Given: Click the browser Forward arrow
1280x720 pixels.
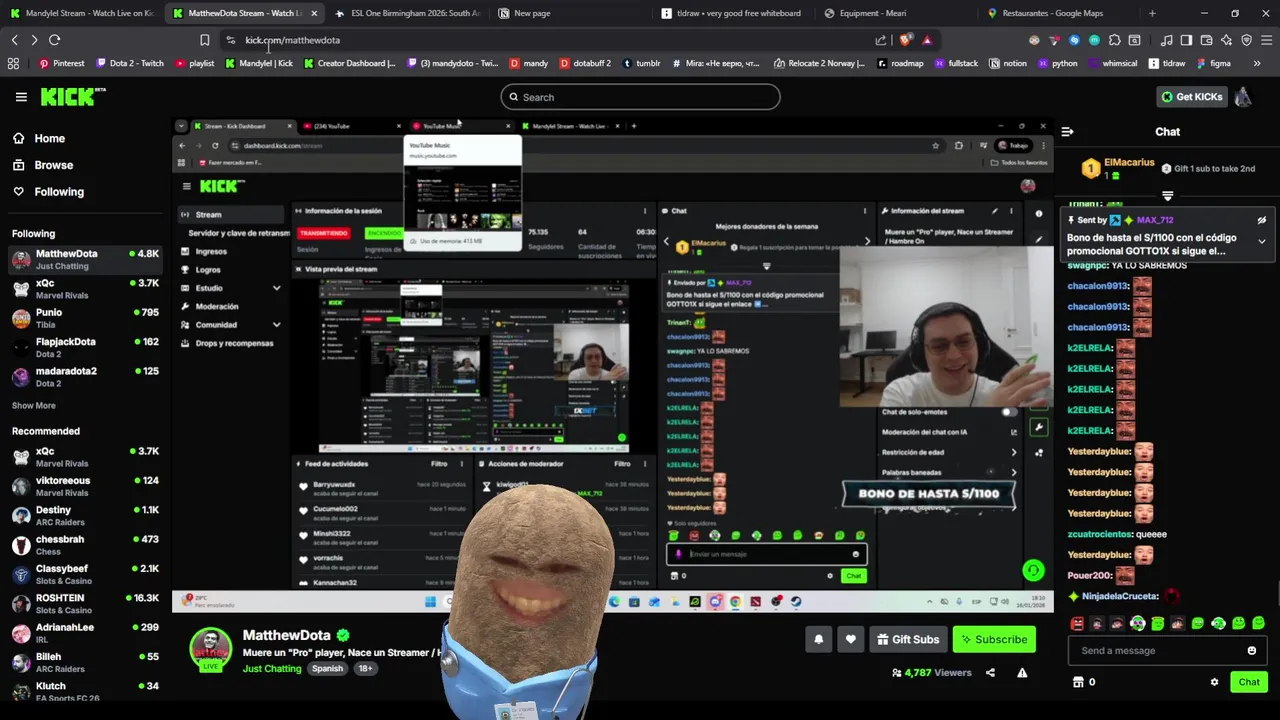Looking at the screenshot, I should [x=34, y=40].
